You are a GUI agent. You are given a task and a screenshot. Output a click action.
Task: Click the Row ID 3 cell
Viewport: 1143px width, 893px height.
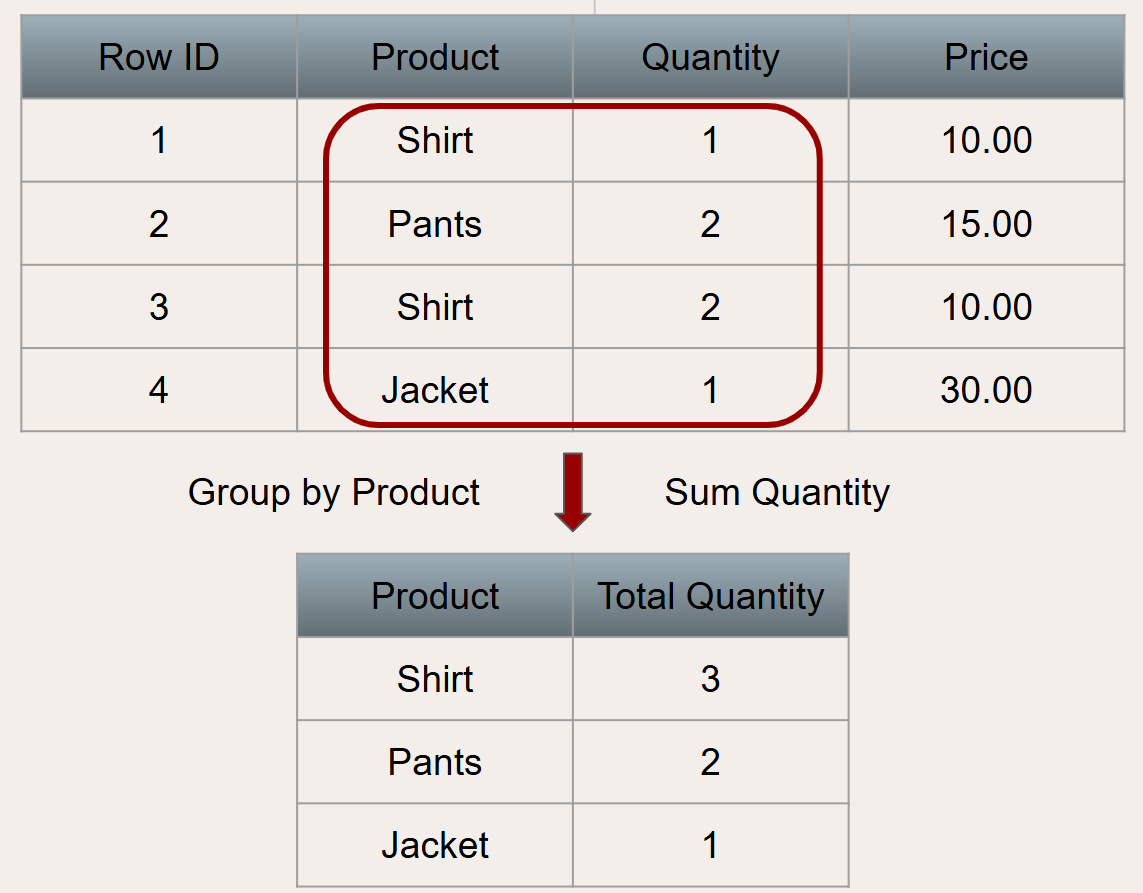pos(158,307)
